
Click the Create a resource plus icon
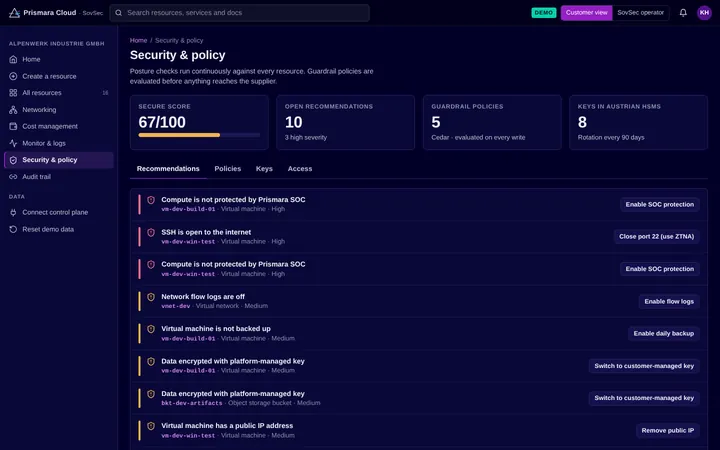tap(13, 76)
